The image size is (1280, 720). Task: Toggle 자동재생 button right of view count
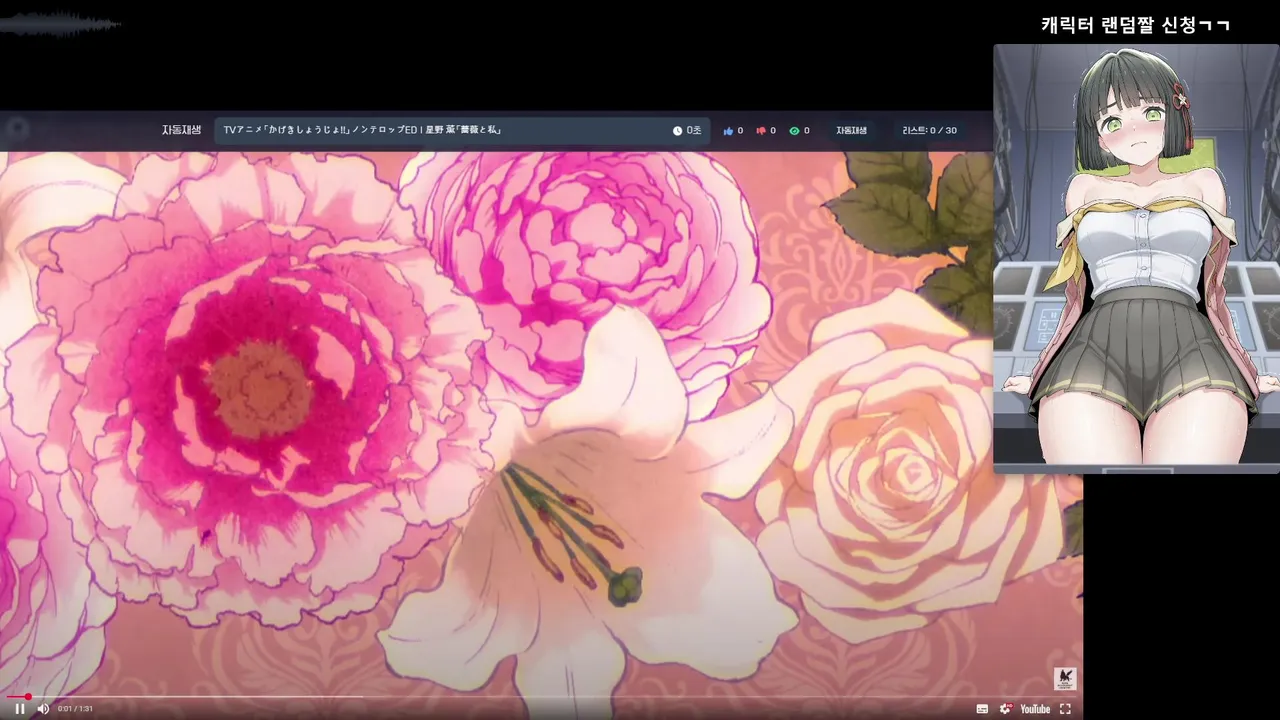[x=851, y=131]
